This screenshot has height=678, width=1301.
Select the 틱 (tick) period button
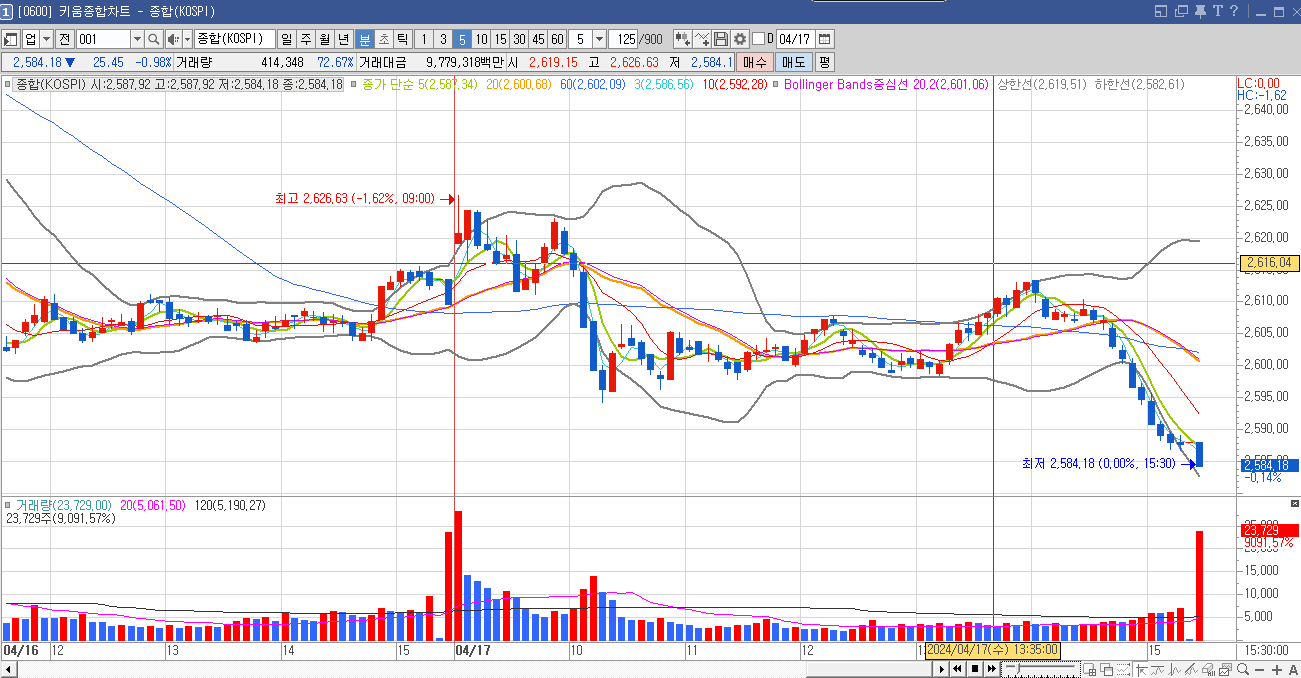click(402, 39)
